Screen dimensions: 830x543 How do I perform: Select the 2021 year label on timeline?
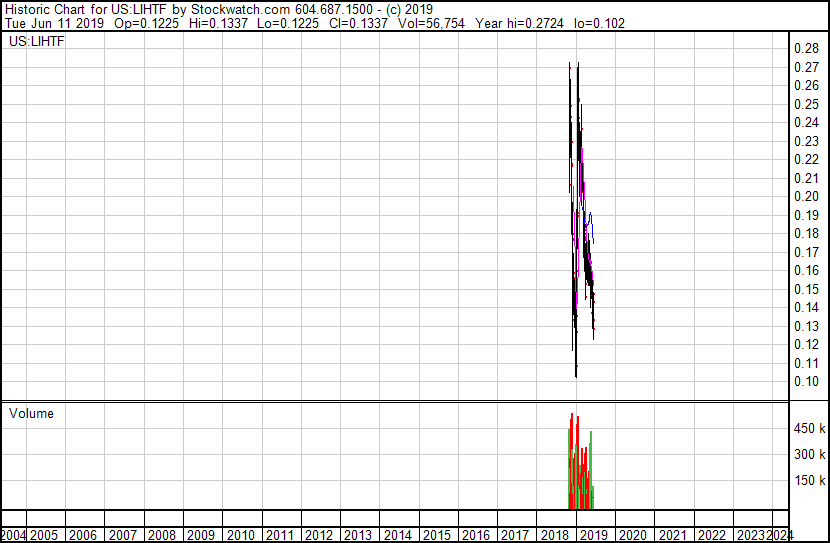tap(672, 535)
